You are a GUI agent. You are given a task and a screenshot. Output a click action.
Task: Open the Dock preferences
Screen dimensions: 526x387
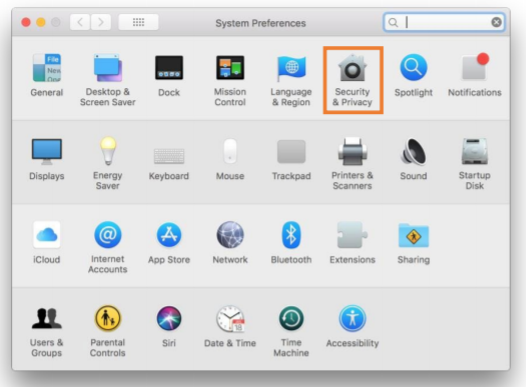[x=169, y=75]
